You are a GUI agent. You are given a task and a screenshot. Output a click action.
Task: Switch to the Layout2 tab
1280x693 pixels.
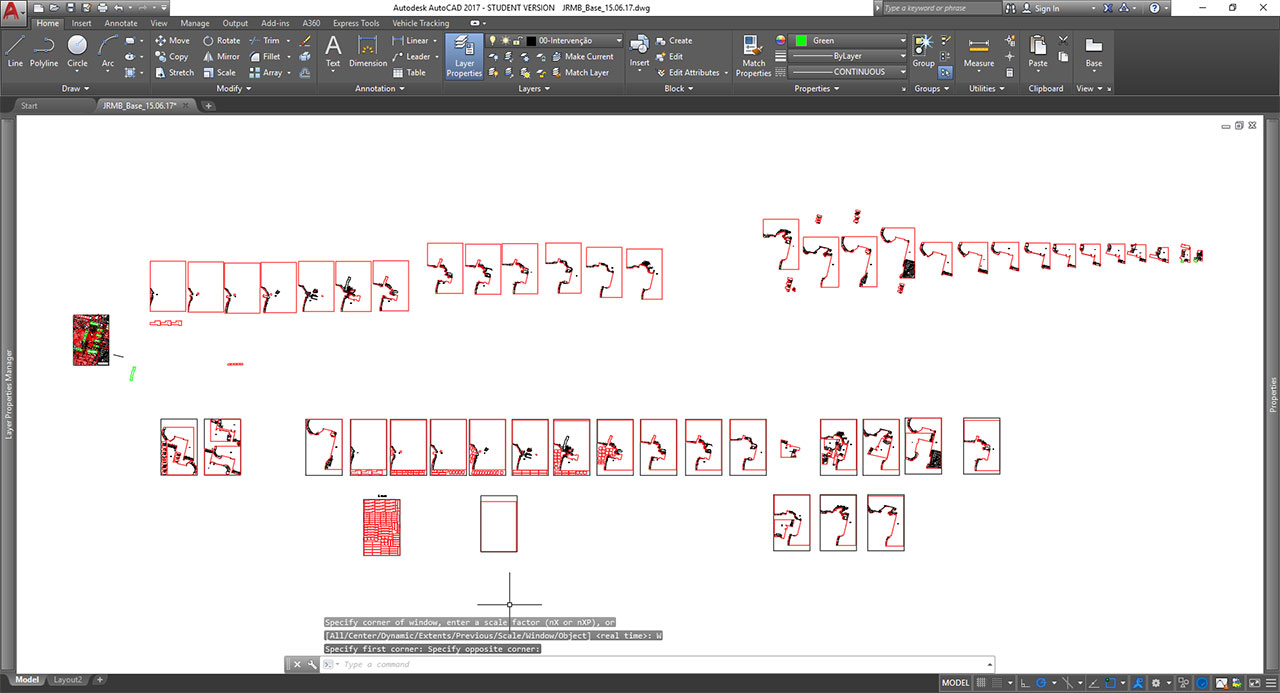point(68,680)
